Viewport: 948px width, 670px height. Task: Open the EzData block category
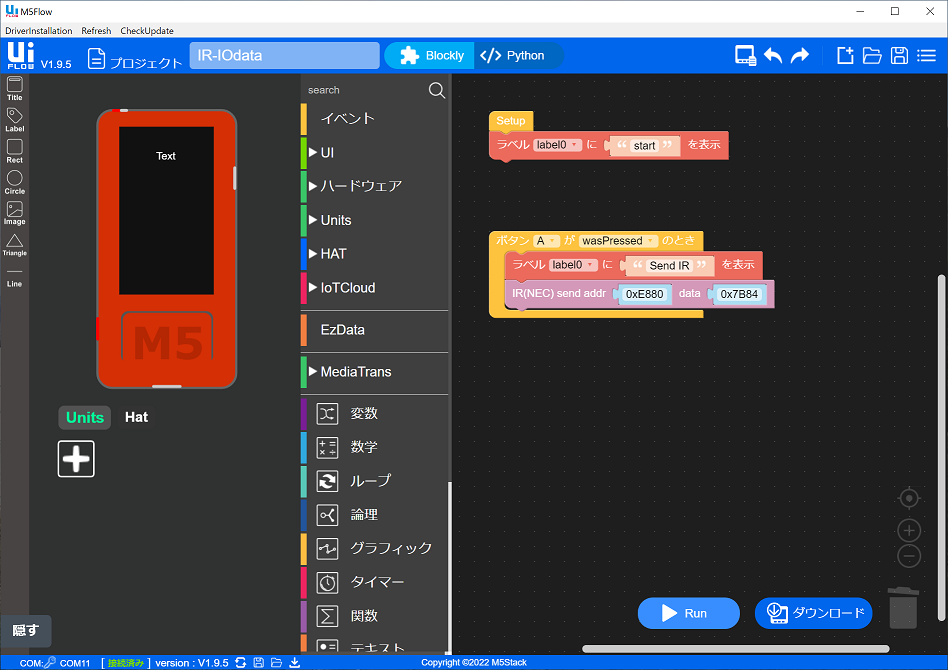(375, 330)
